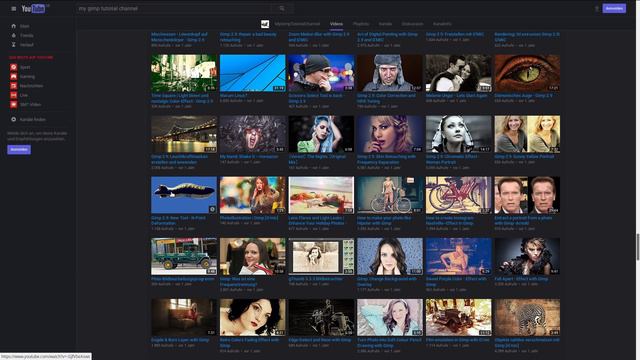
Task: Open the blue-haired woman thumbnail
Action: click(321, 134)
